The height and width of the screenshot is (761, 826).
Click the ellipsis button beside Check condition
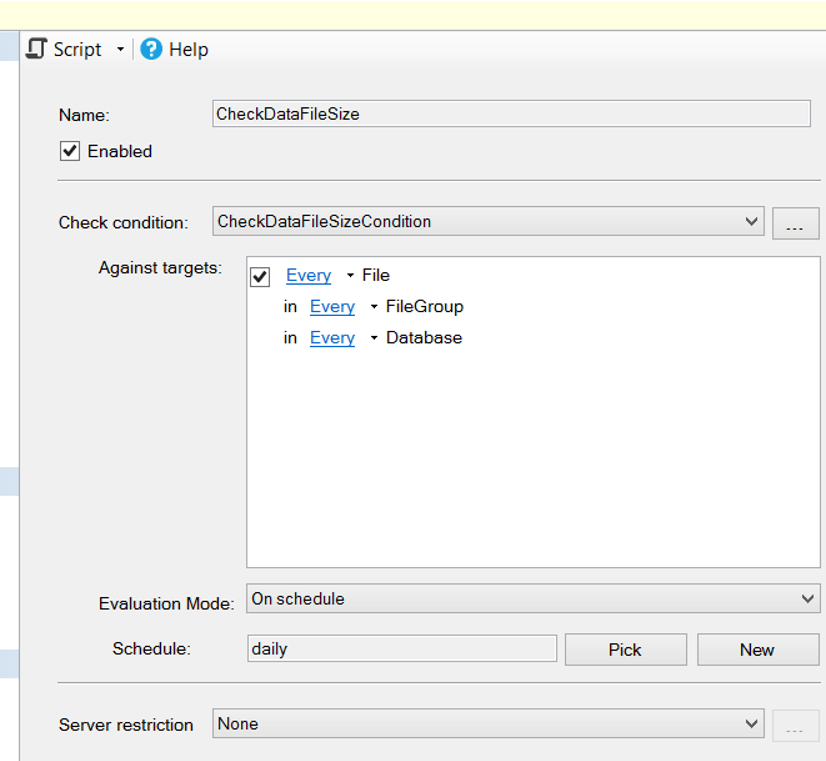coord(795,223)
